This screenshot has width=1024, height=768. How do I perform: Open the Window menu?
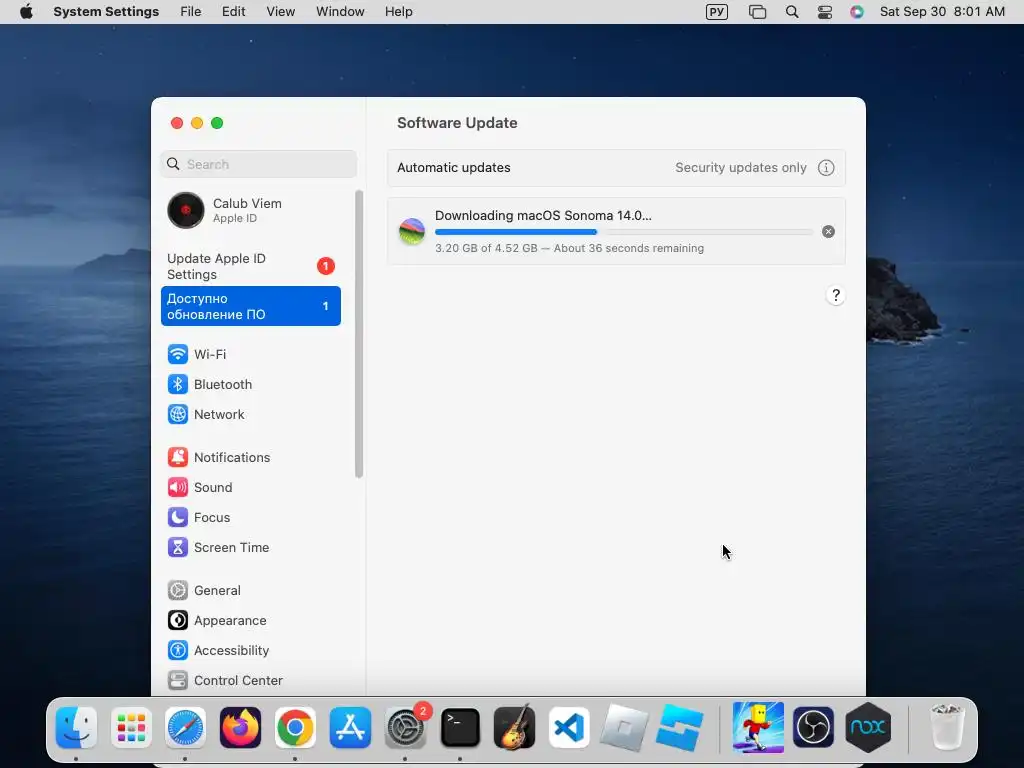pyautogui.click(x=340, y=12)
